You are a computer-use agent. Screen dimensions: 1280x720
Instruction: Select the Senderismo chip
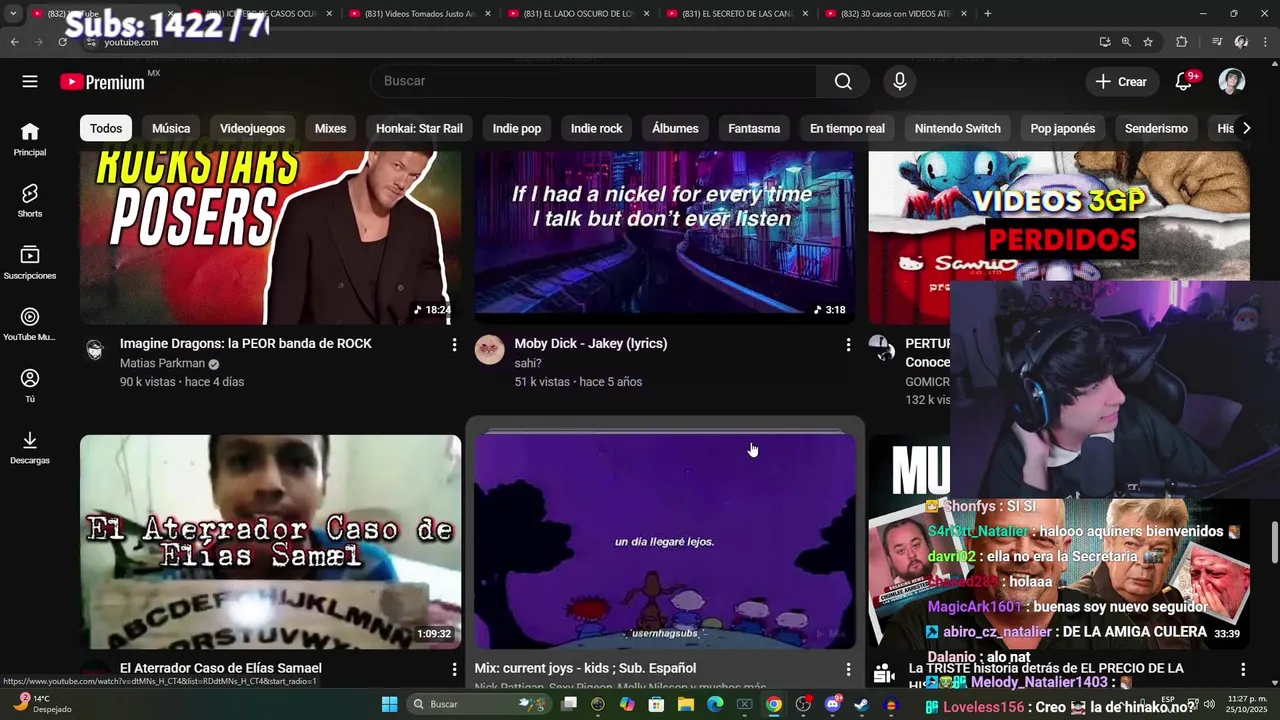click(x=1156, y=128)
